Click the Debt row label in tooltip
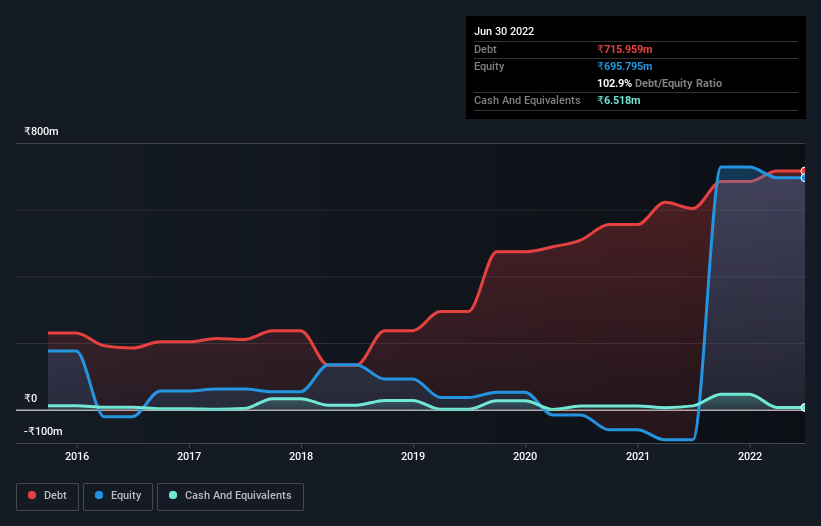Screen dimensions: 821x526 pyautogui.click(x=485, y=49)
